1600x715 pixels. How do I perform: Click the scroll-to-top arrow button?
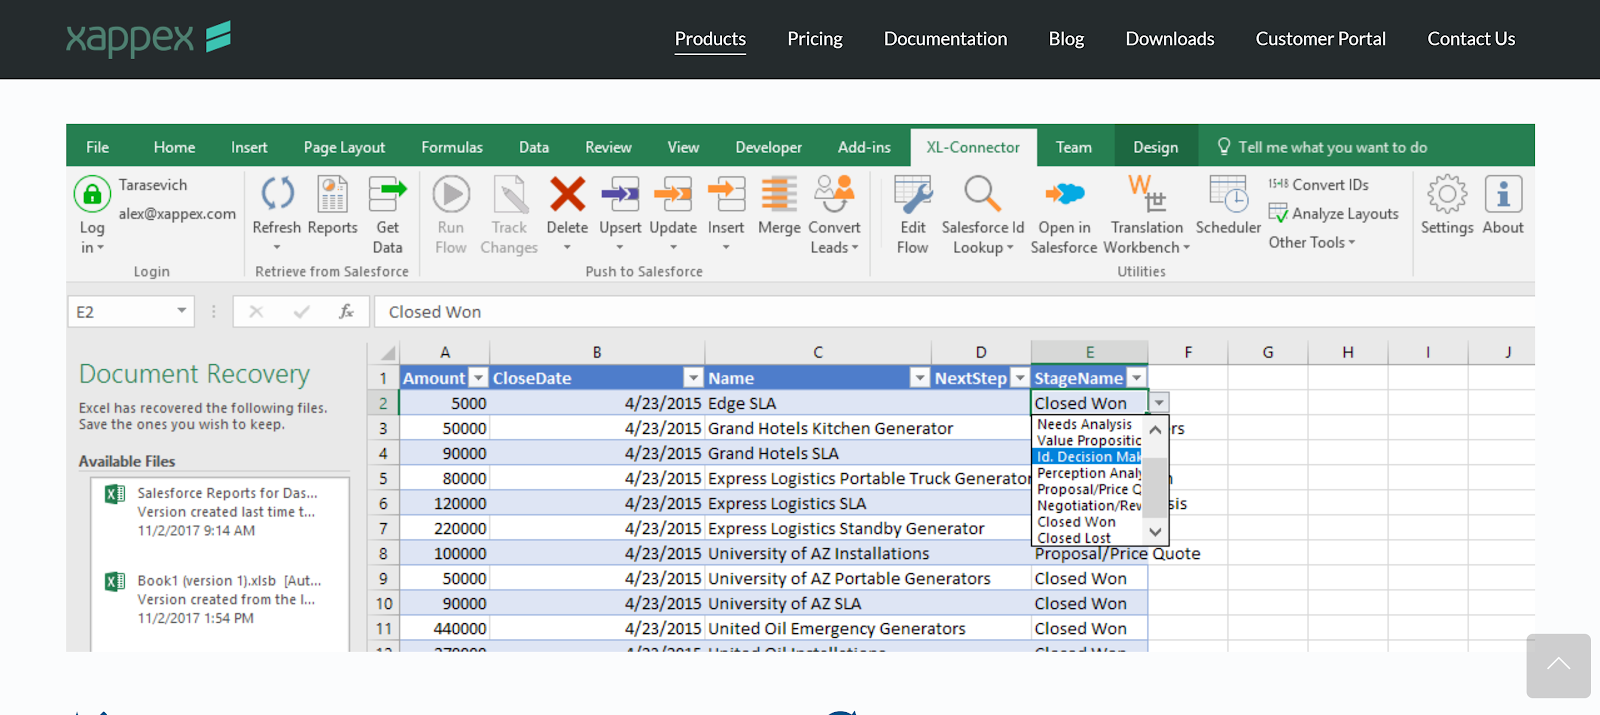1558,665
